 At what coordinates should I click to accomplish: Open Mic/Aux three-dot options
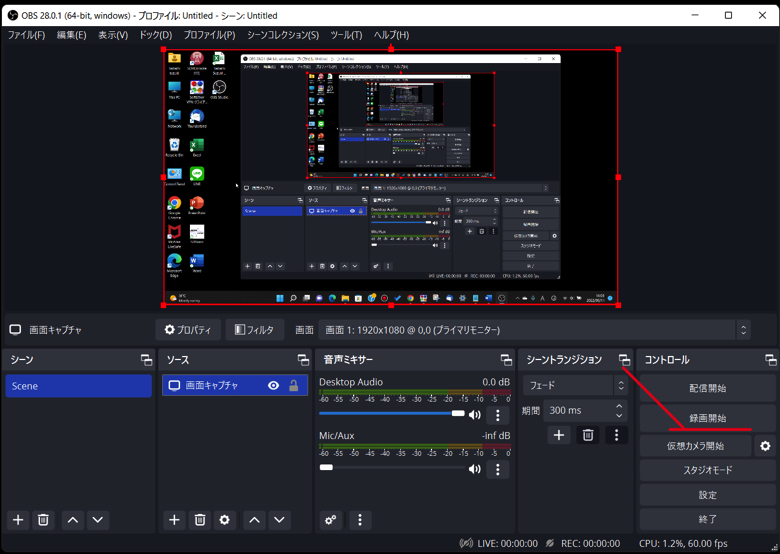pos(497,469)
